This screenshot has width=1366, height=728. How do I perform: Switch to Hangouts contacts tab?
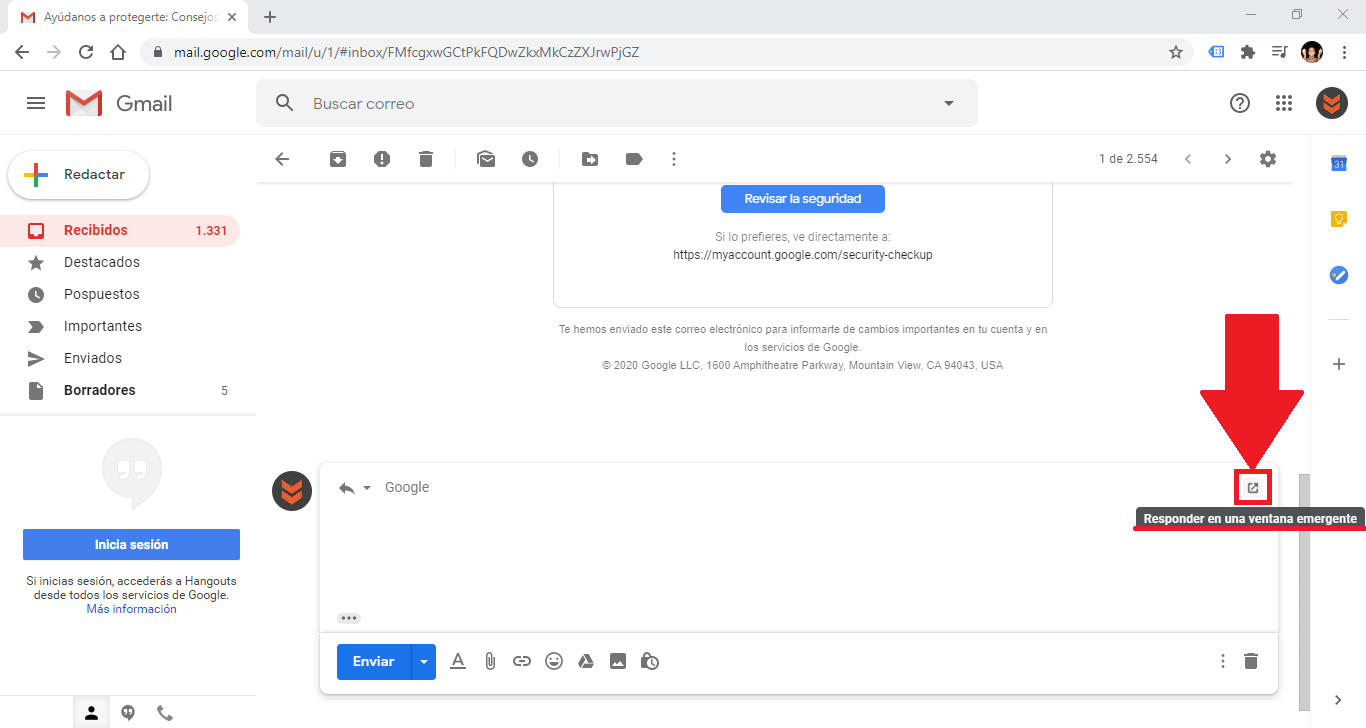91,713
